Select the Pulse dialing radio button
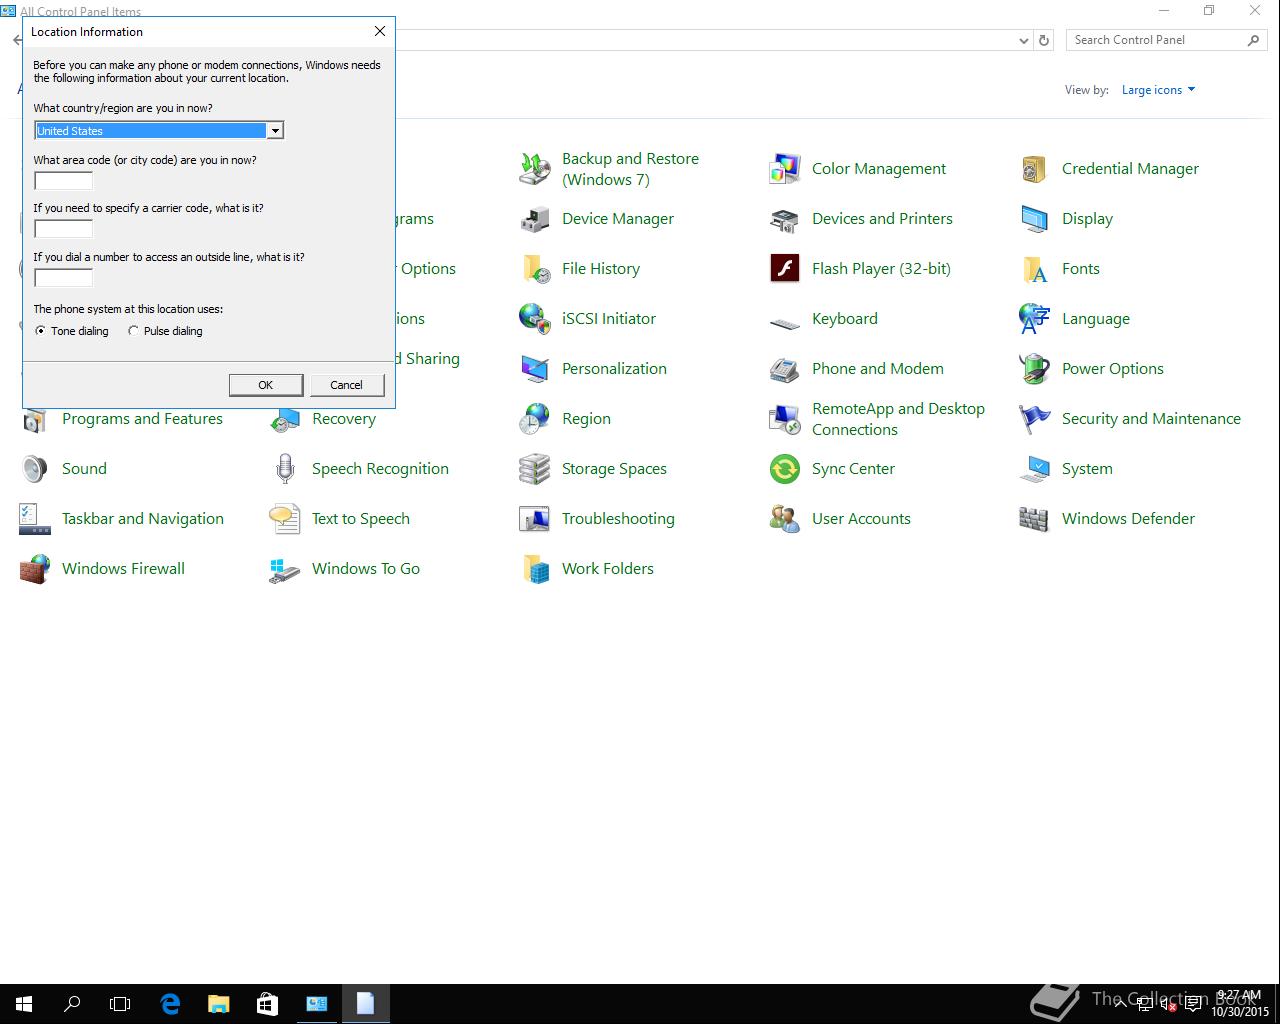The height and width of the screenshot is (1024, 1280). [134, 331]
